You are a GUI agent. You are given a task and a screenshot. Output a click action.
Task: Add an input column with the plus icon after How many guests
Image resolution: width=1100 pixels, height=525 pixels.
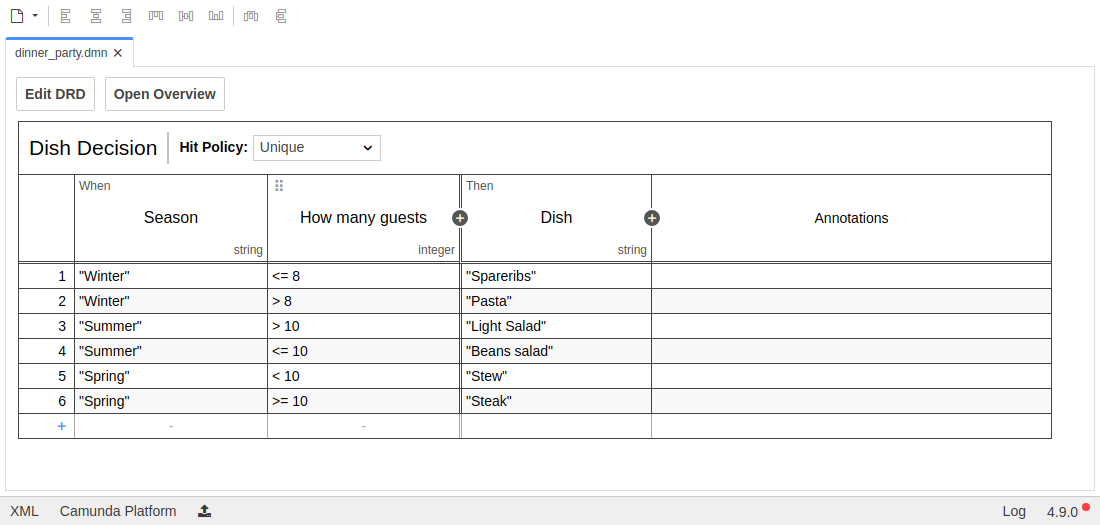click(460, 218)
